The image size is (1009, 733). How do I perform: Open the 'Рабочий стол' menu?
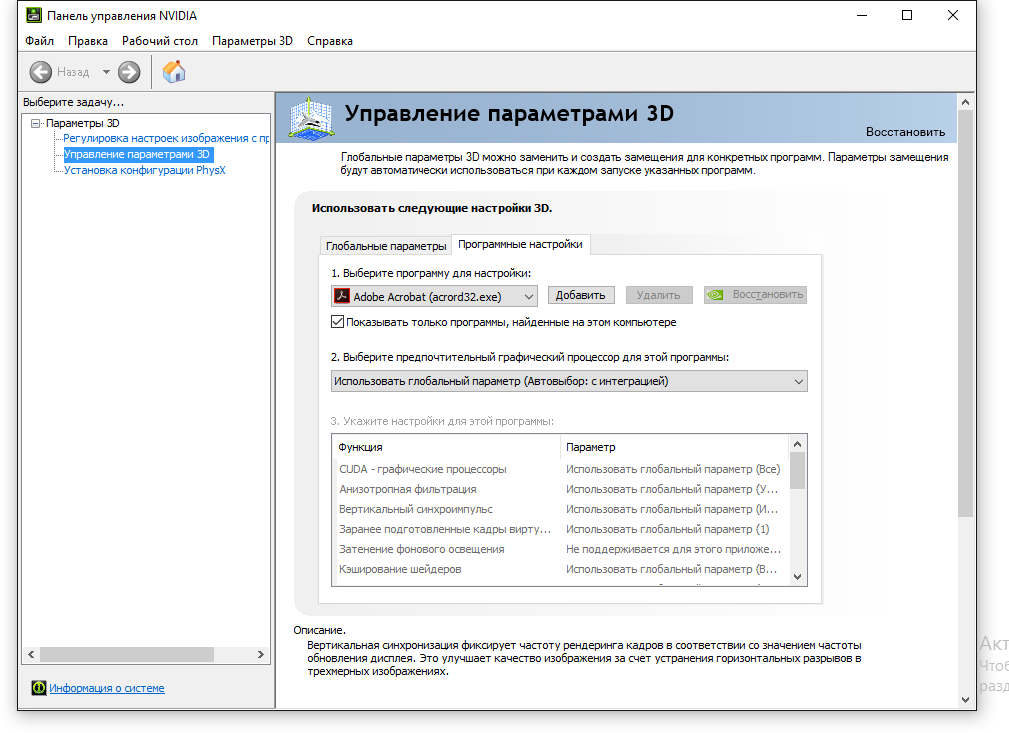pyautogui.click(x=159, y=41)
